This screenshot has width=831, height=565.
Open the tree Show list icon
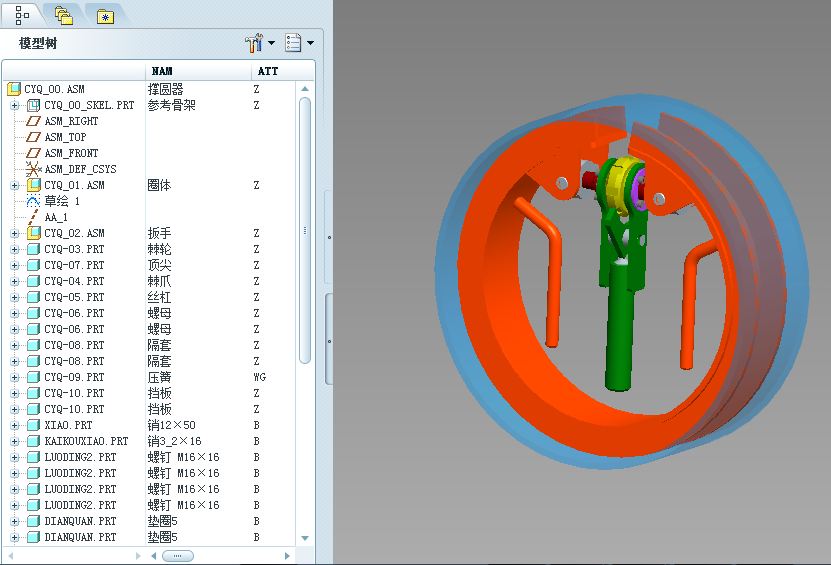293,43
